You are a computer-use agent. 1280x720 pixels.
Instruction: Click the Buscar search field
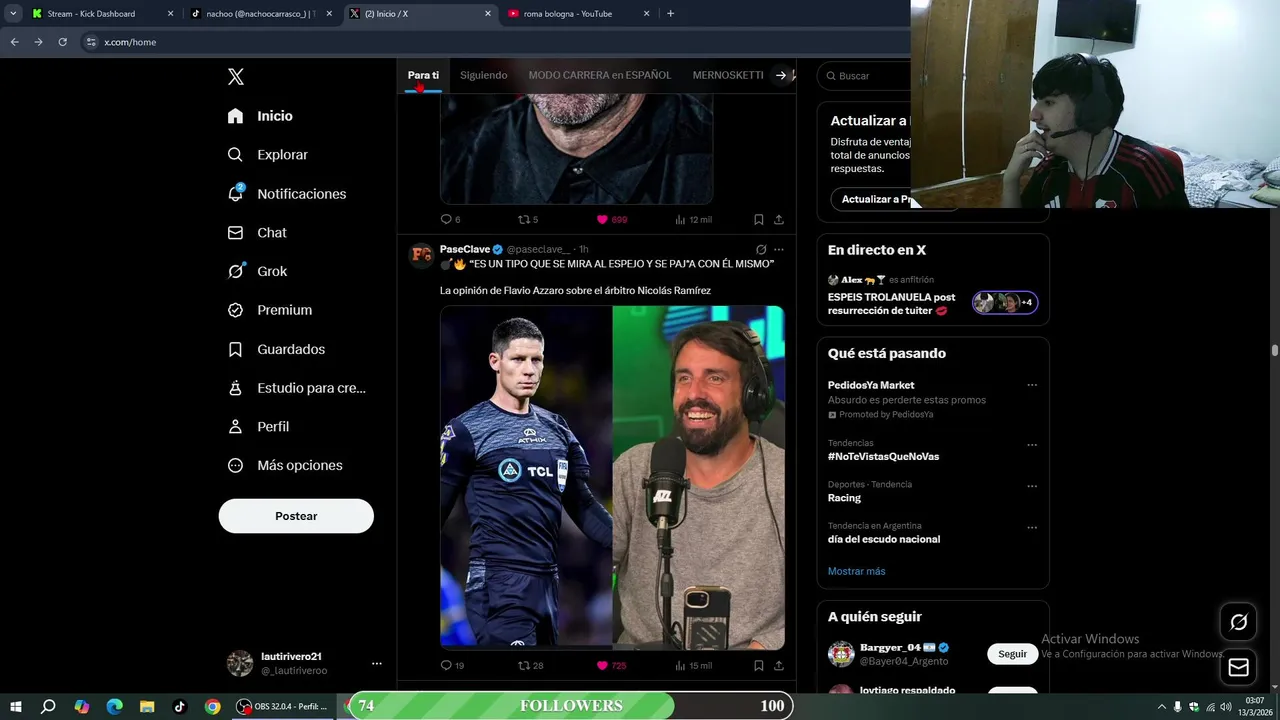866,76
